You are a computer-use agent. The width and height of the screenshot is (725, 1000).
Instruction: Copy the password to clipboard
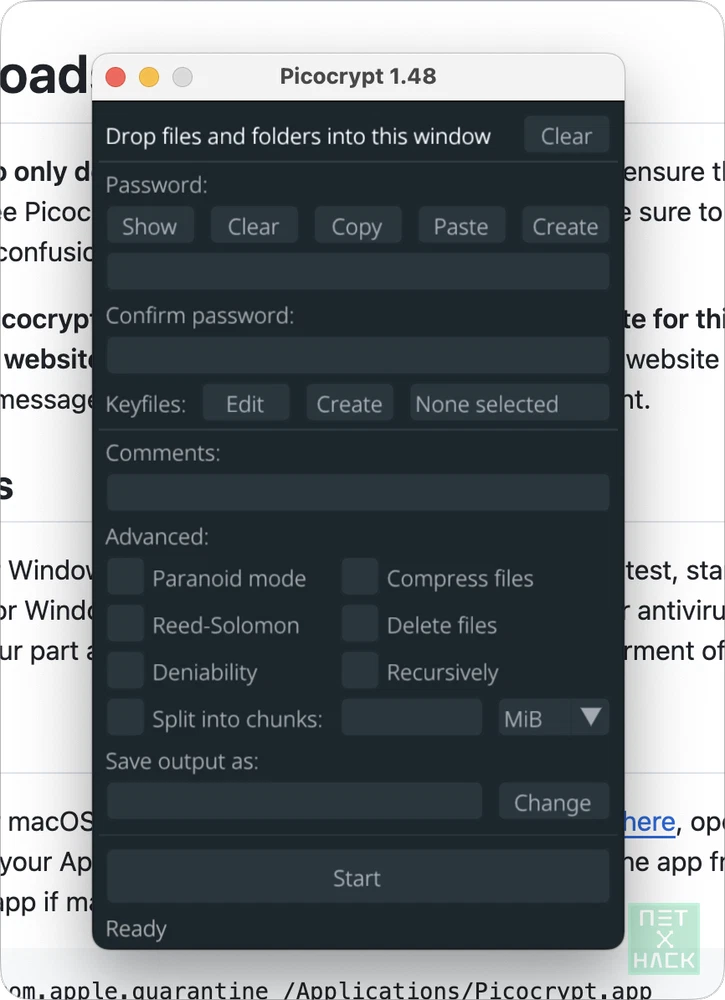click(358, 226)
